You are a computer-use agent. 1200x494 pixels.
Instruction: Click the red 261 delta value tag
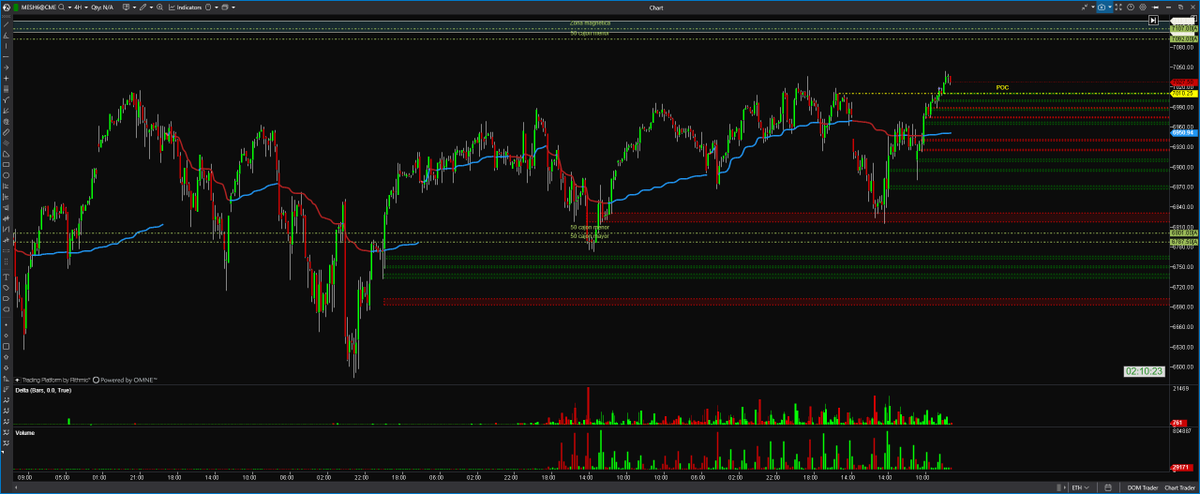coord(1180,424)
